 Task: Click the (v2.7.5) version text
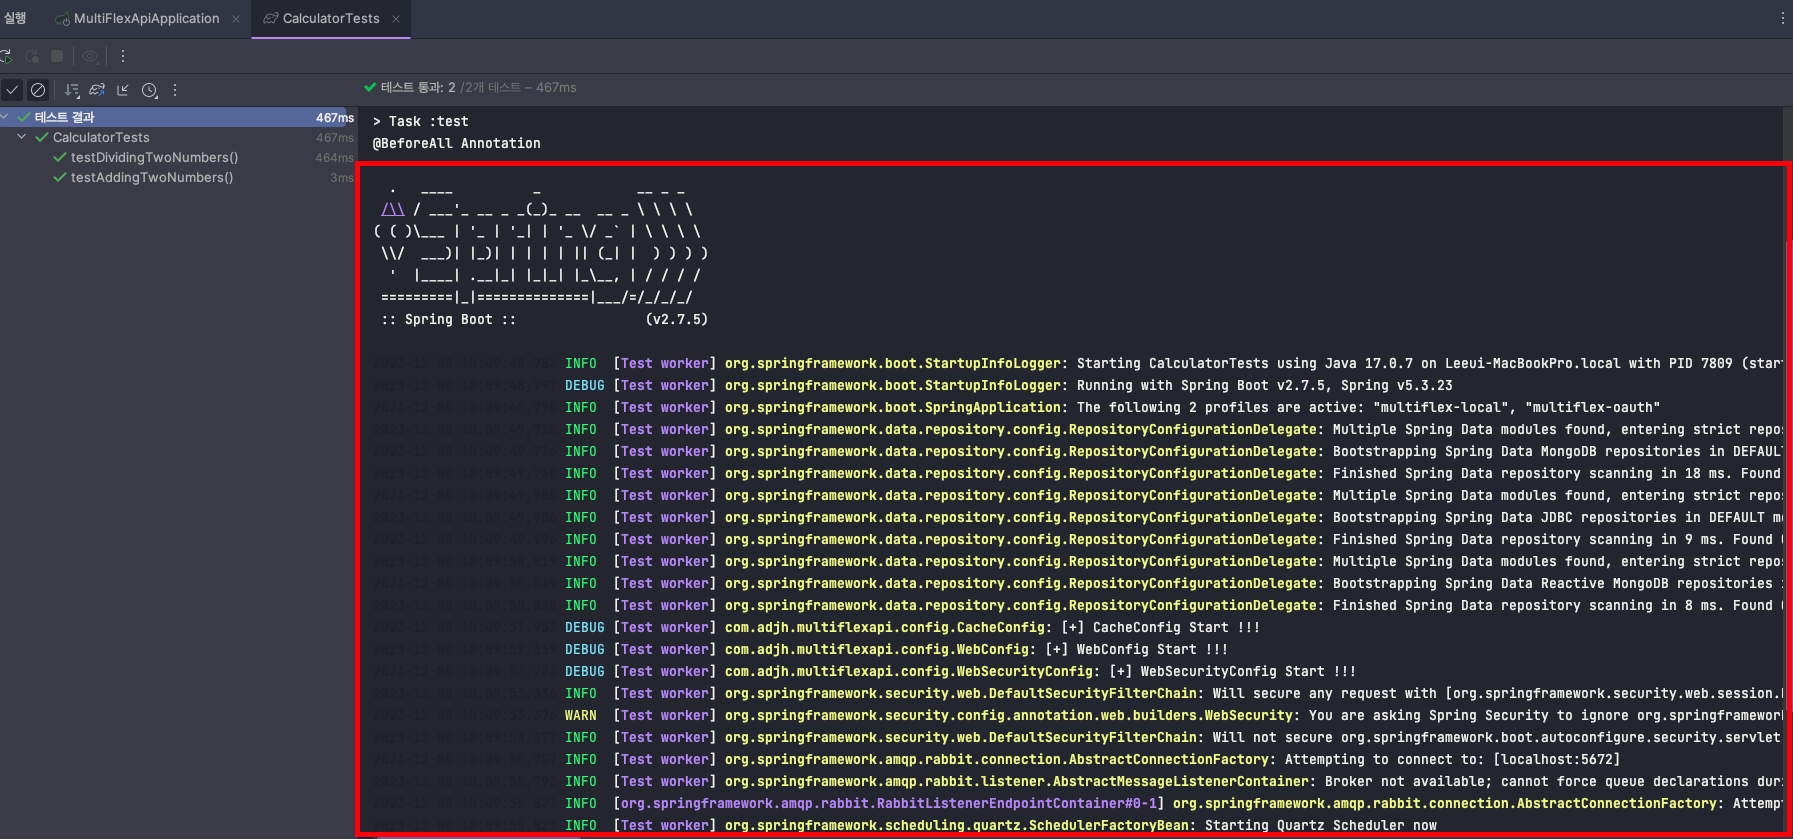676,319
